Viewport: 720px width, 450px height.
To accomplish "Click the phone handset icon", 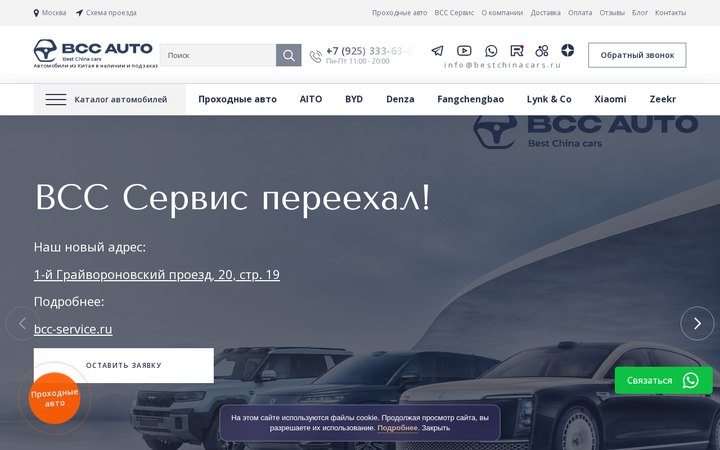I will 315,56.
